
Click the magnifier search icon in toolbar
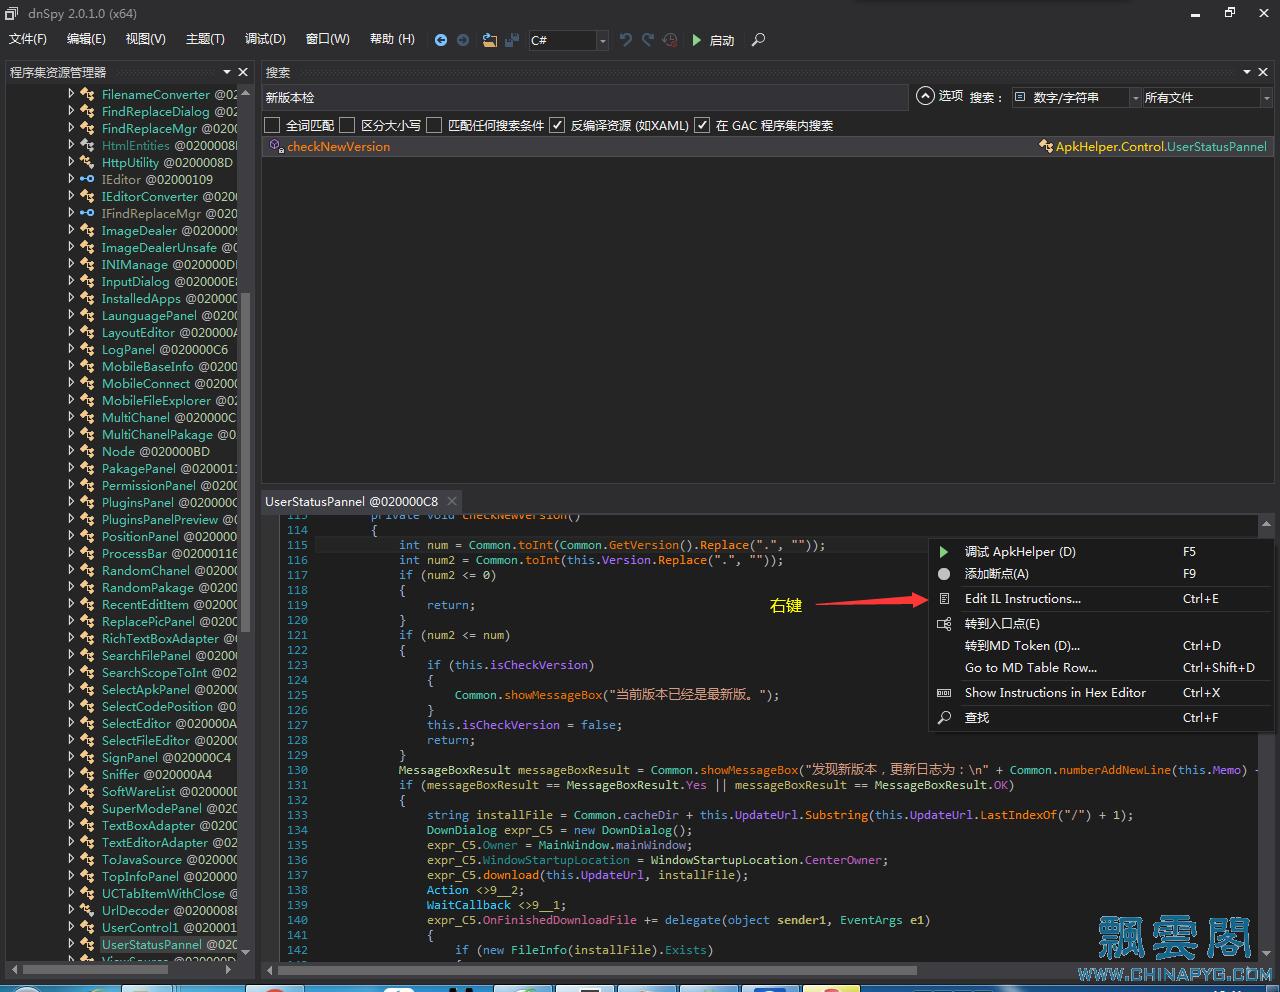758,40
